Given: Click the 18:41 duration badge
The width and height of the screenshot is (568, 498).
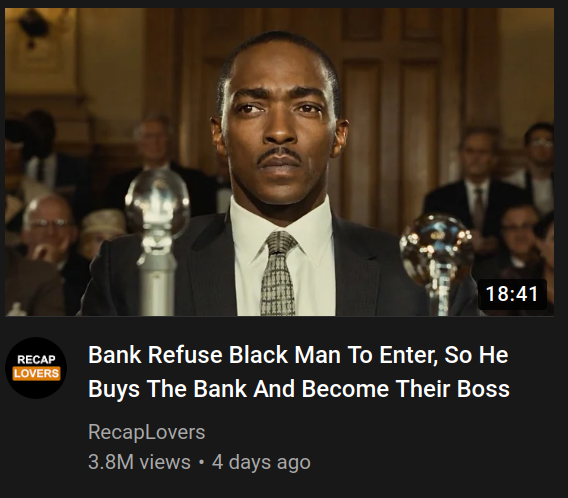Looking at the screenshot, I should 512,294.
